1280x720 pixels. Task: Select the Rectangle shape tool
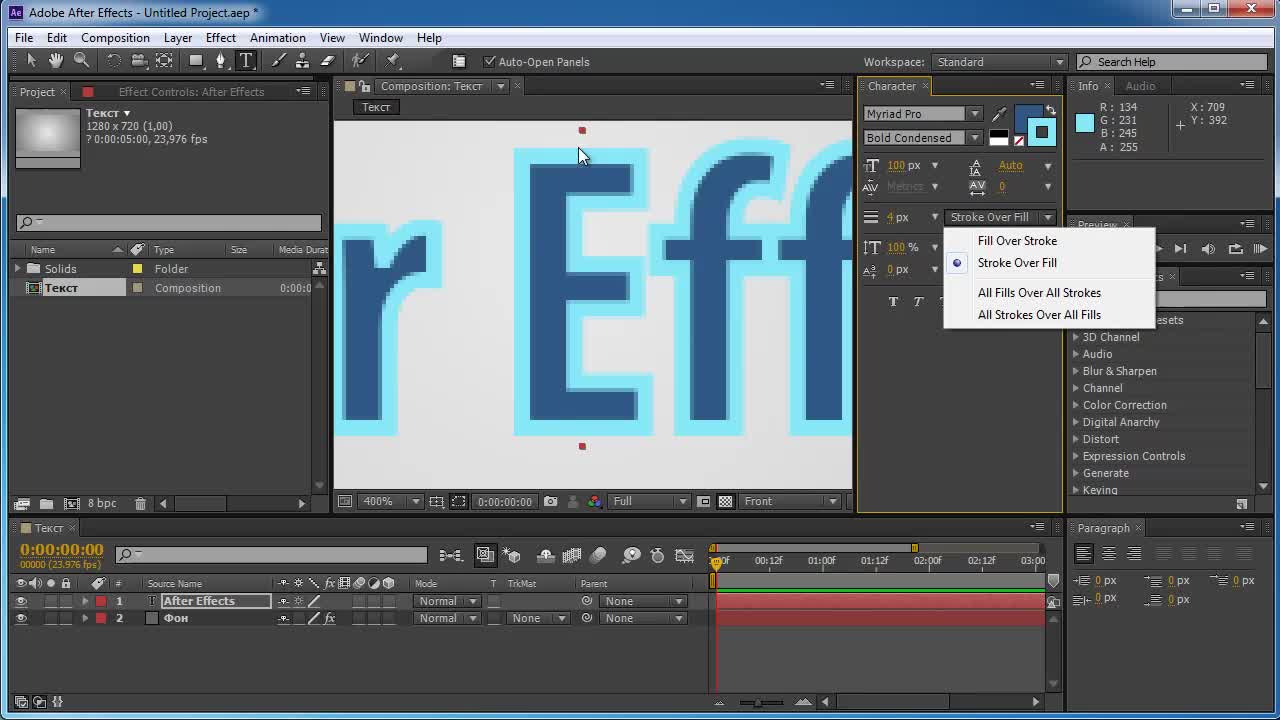196,61
